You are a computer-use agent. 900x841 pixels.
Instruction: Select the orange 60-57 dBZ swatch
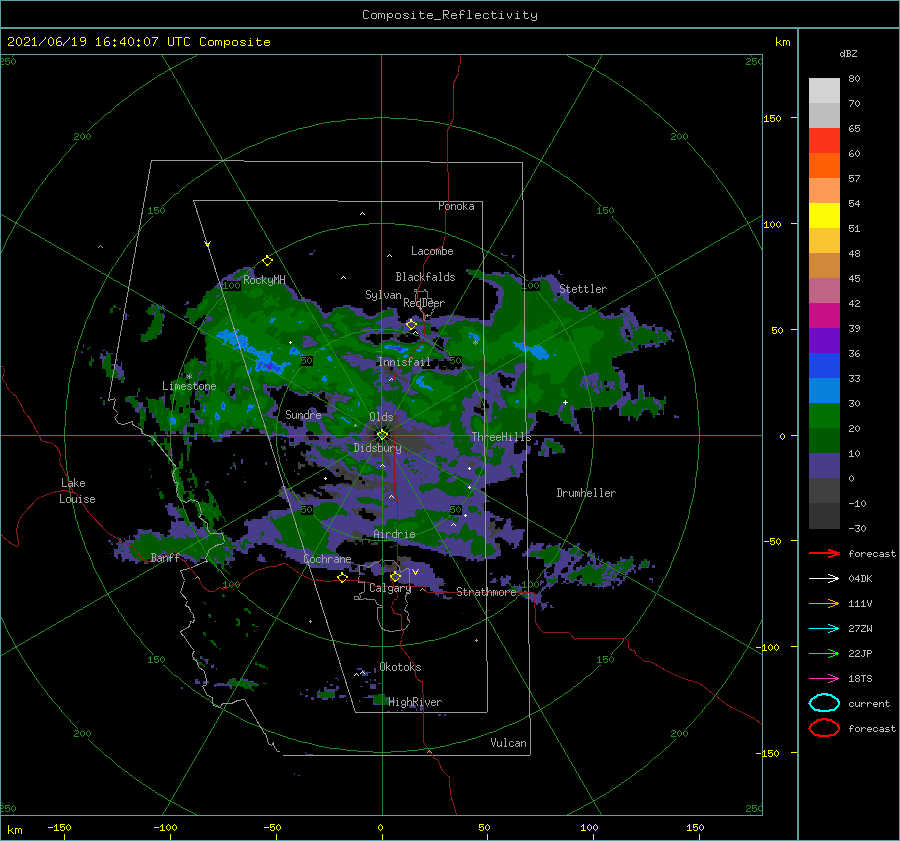[x=824, y=165]
